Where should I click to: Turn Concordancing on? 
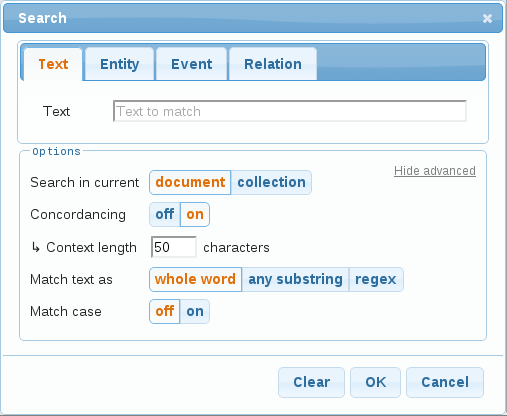(195, 214)
